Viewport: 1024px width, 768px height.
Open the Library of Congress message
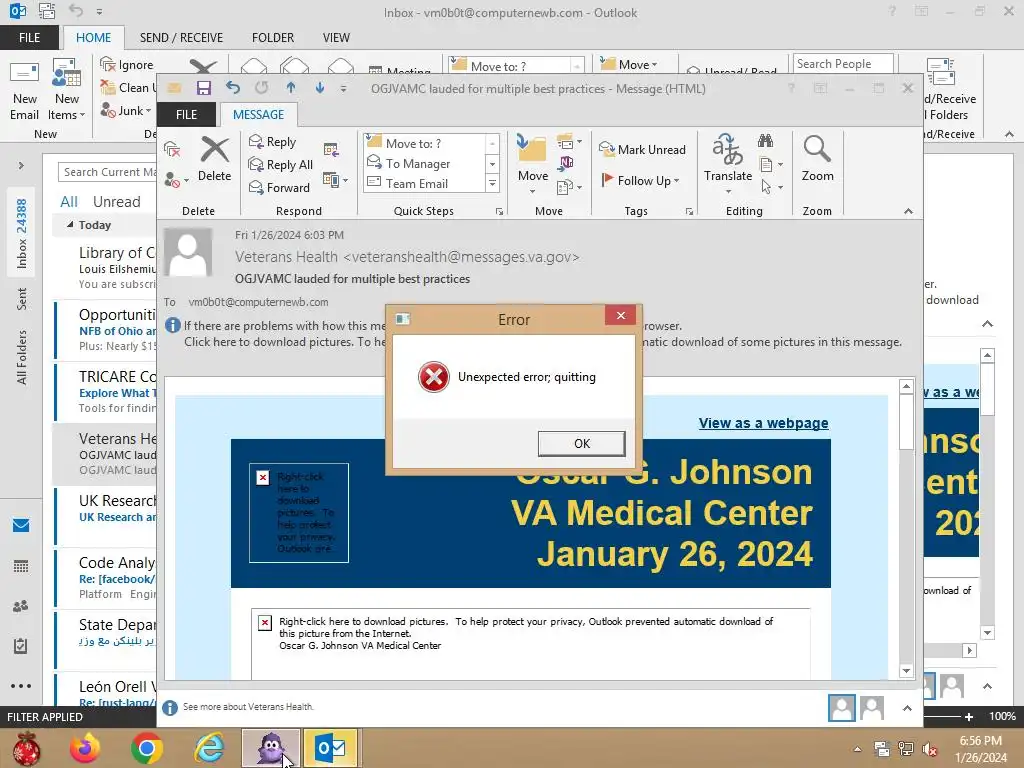click(106, 268)
